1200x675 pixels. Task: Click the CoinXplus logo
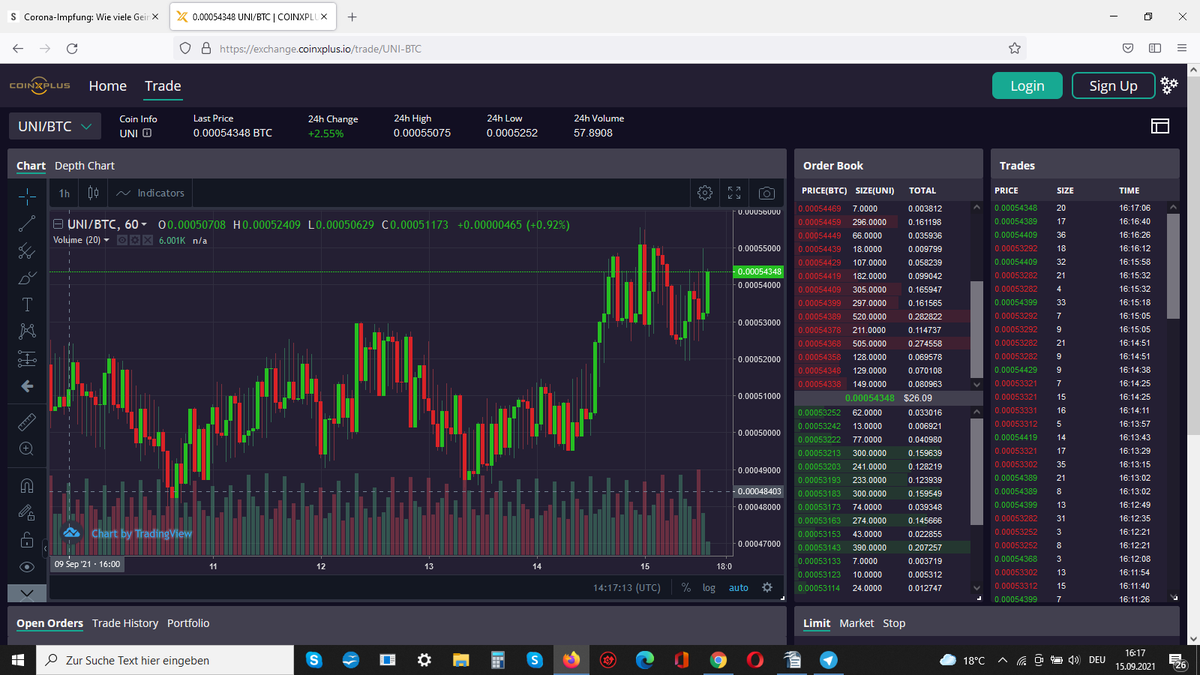point(40,86)
